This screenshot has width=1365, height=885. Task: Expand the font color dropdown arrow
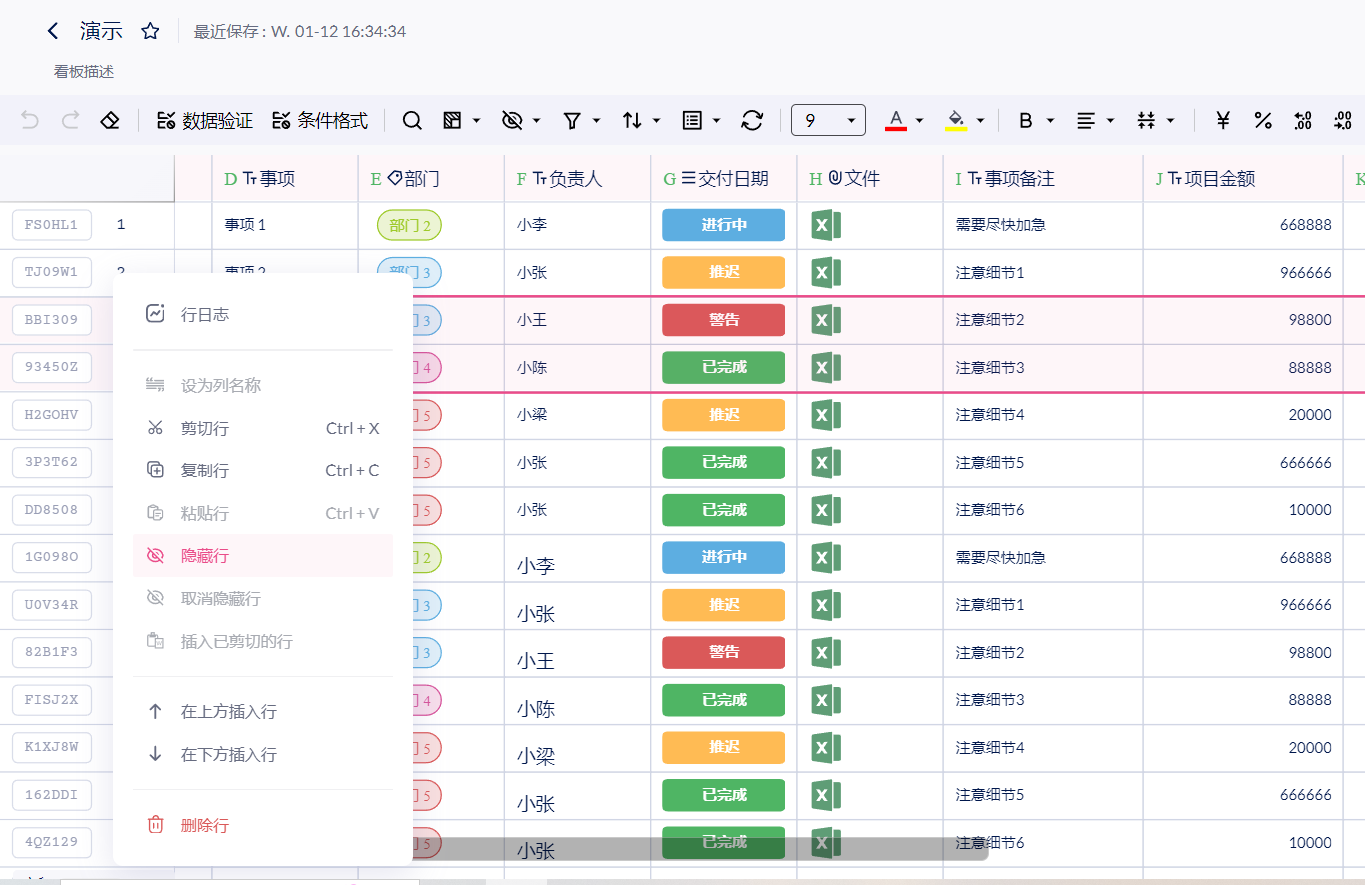pos(920,120)
